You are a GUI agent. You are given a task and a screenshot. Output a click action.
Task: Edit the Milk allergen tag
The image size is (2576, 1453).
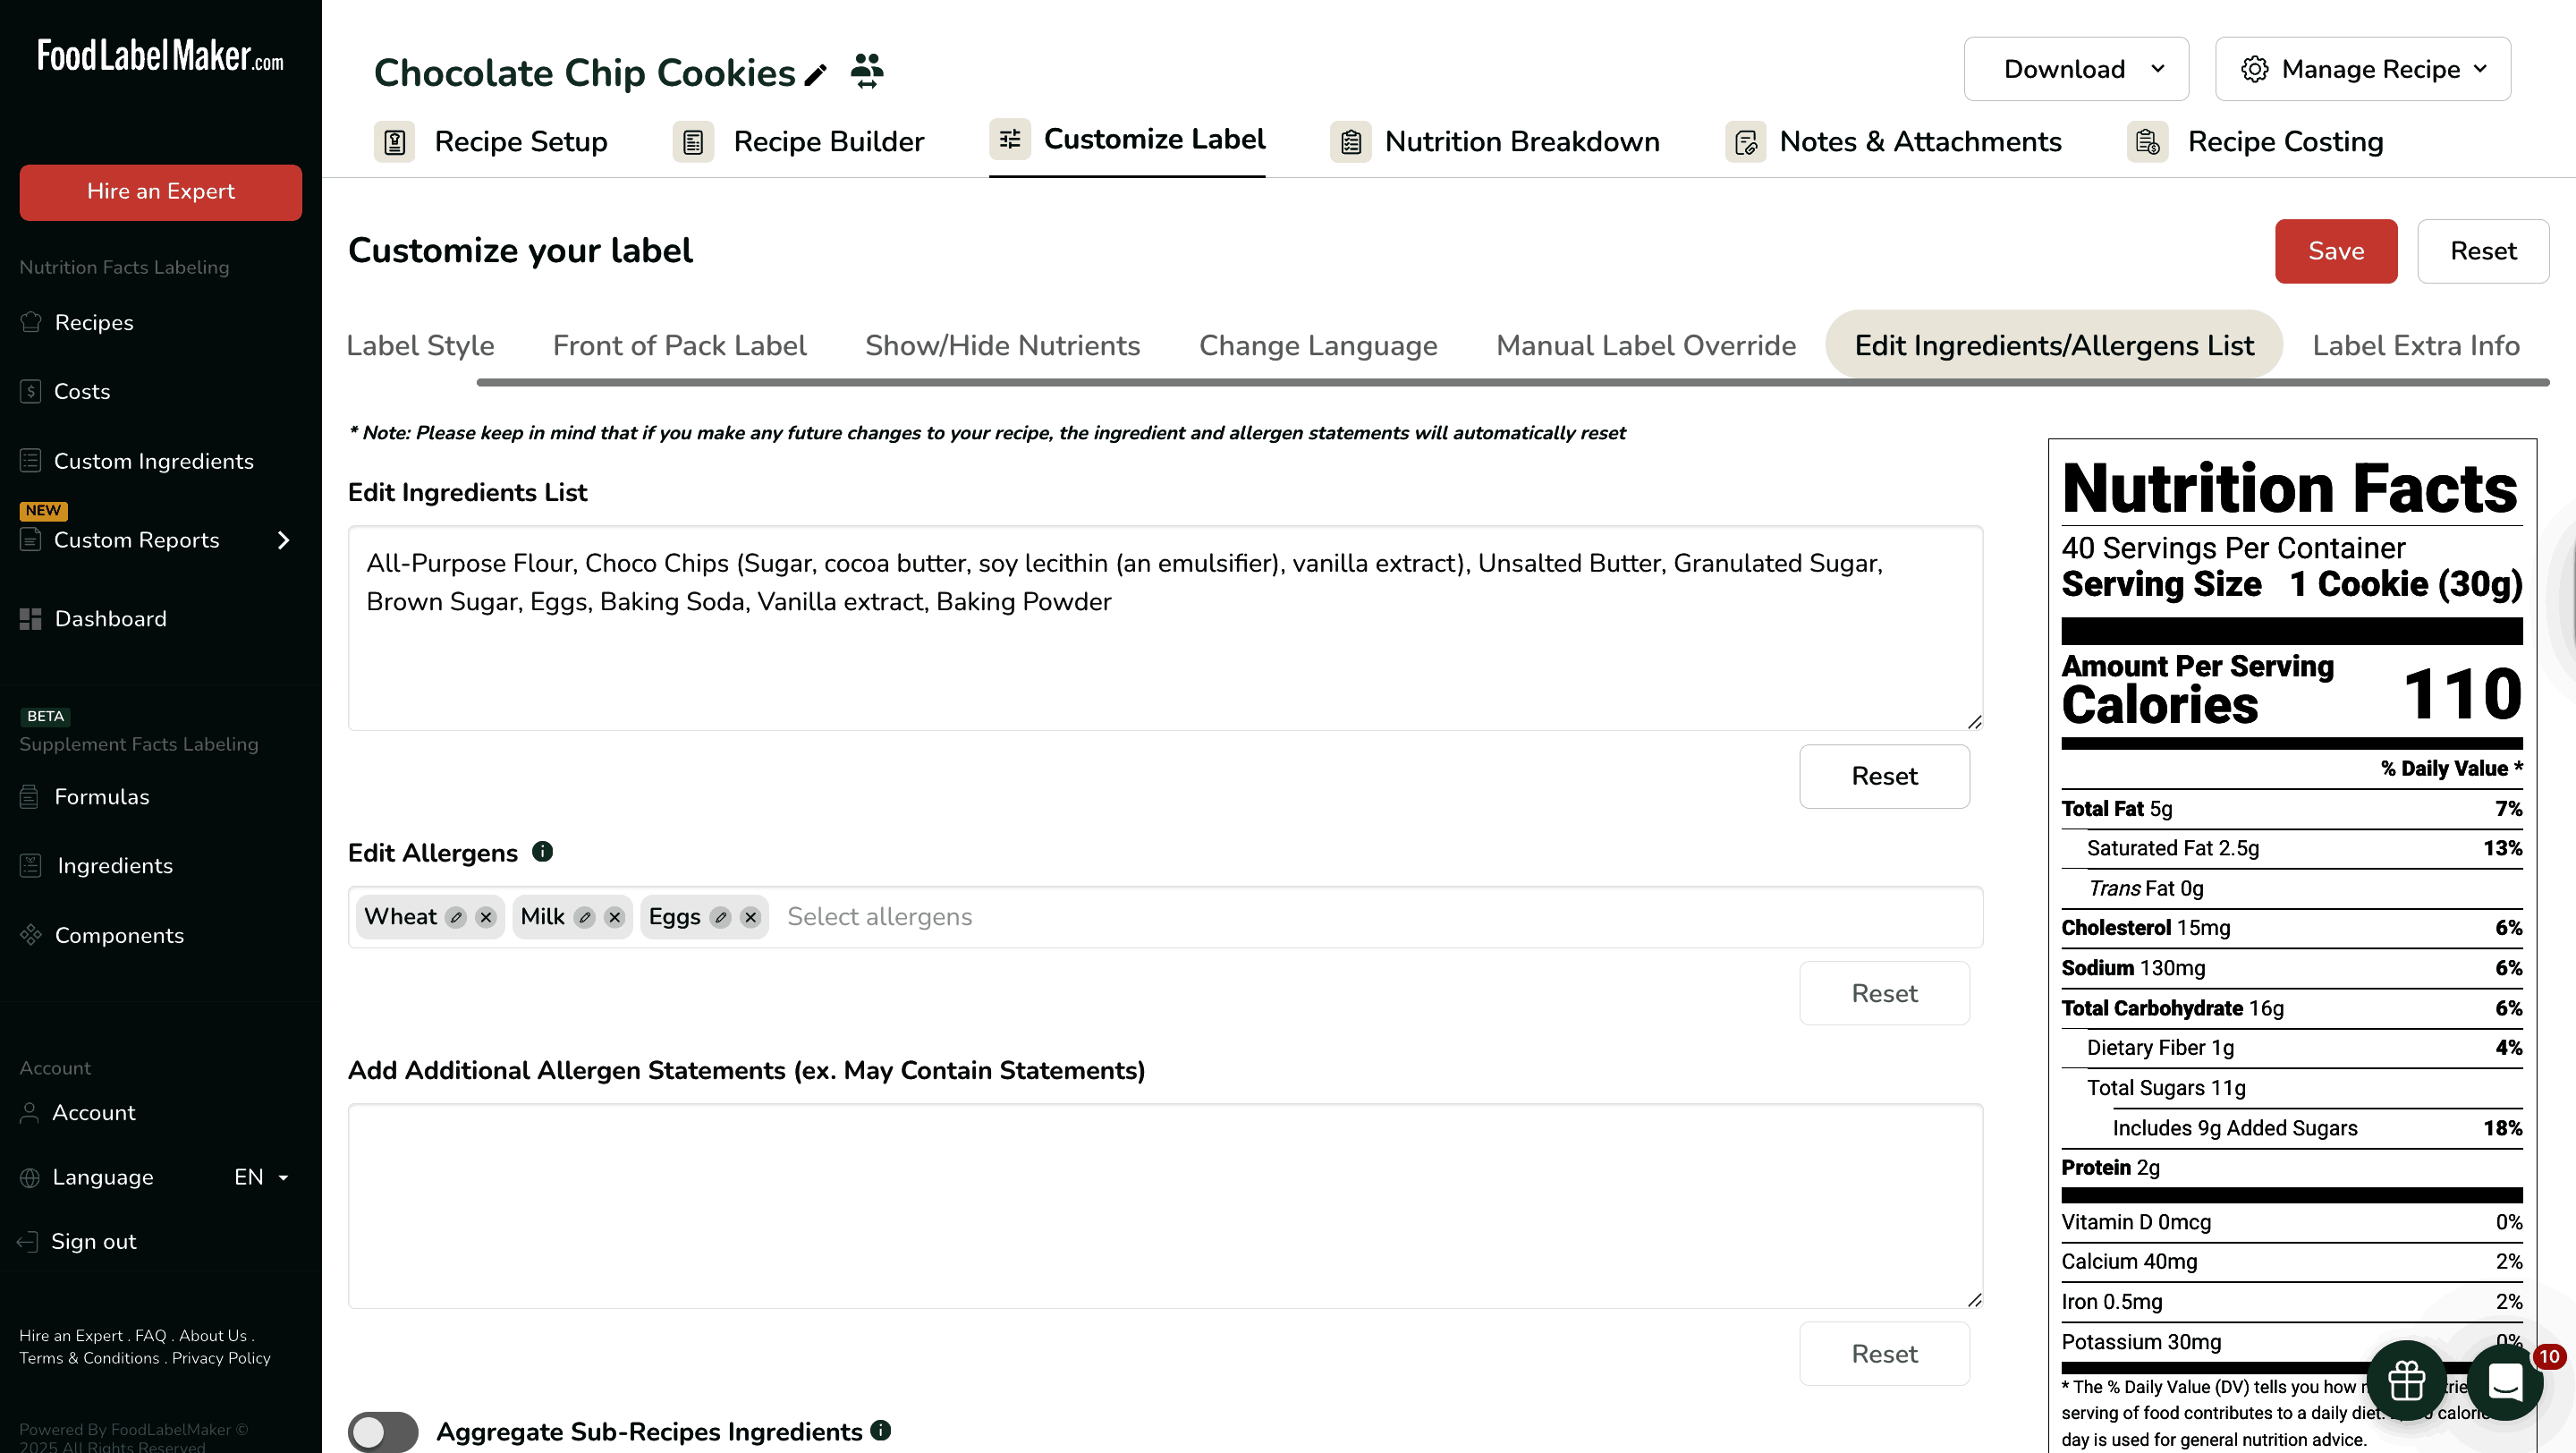pos(585,917)
